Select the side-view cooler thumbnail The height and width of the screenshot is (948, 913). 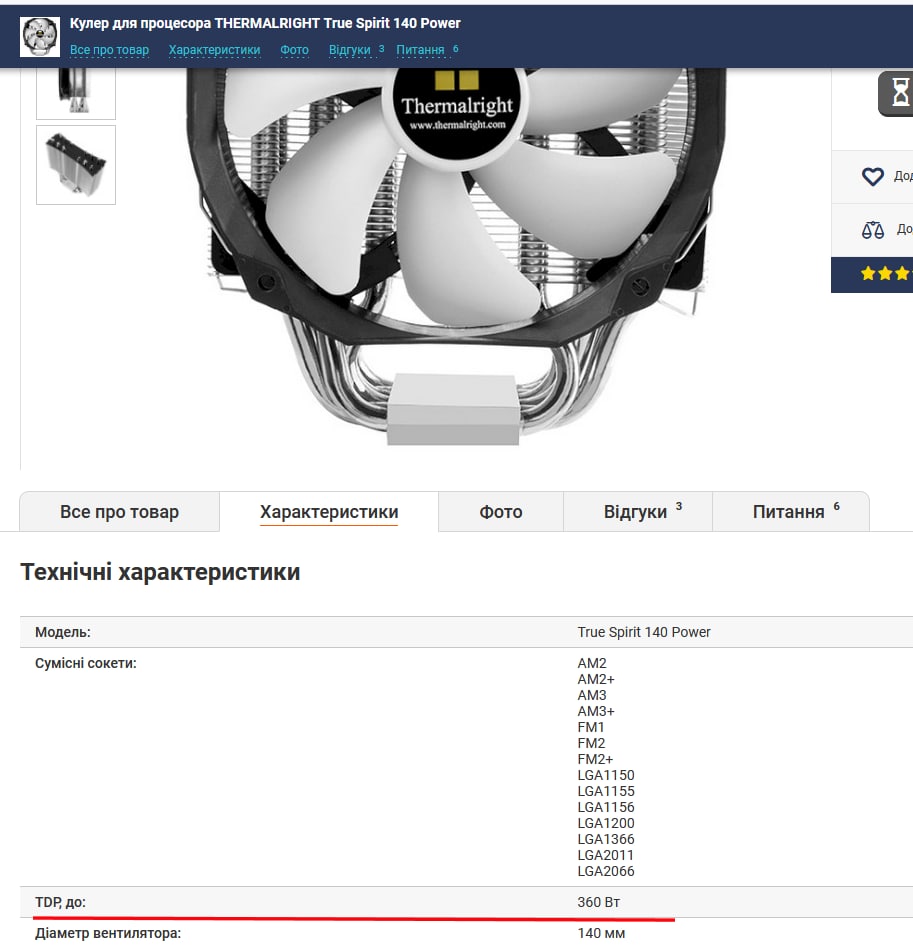[x=76, y=93]
